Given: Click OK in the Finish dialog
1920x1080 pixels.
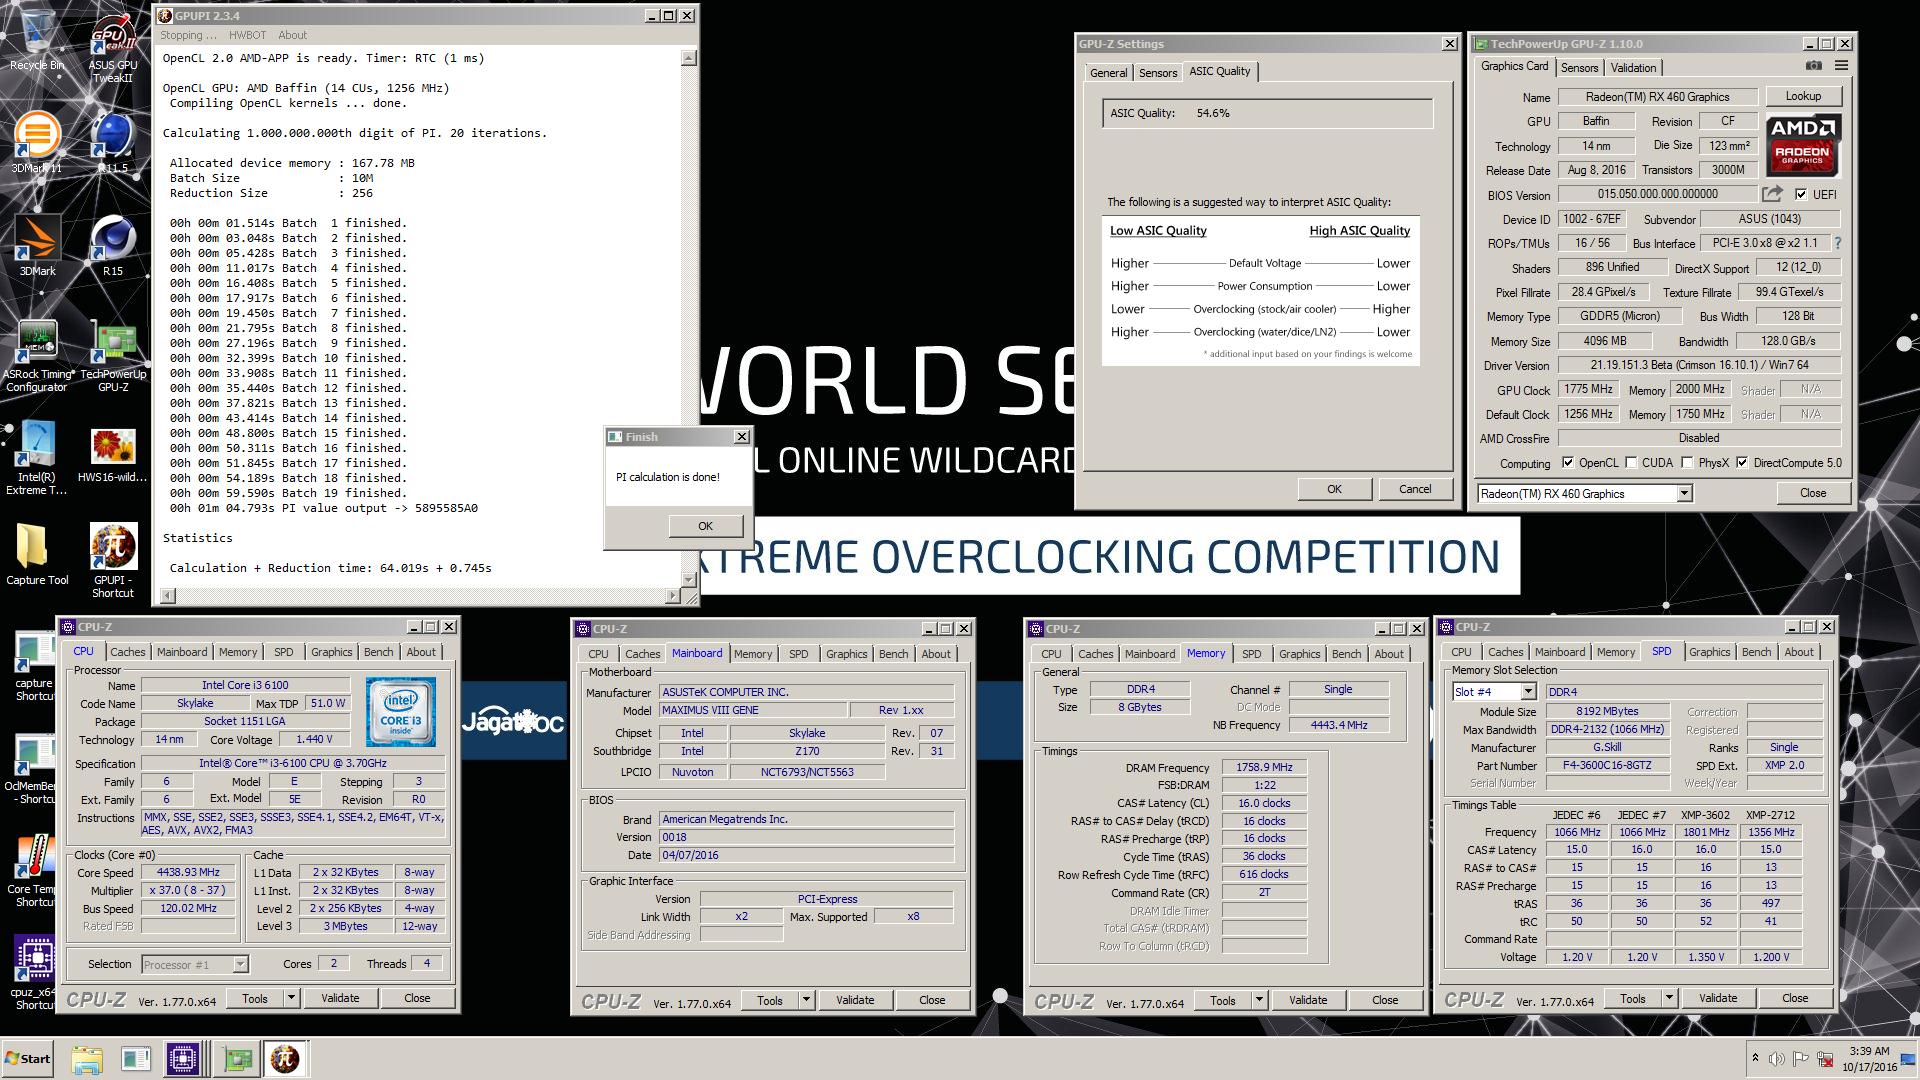Looking at the screenshot, I should tap(705, 526).
